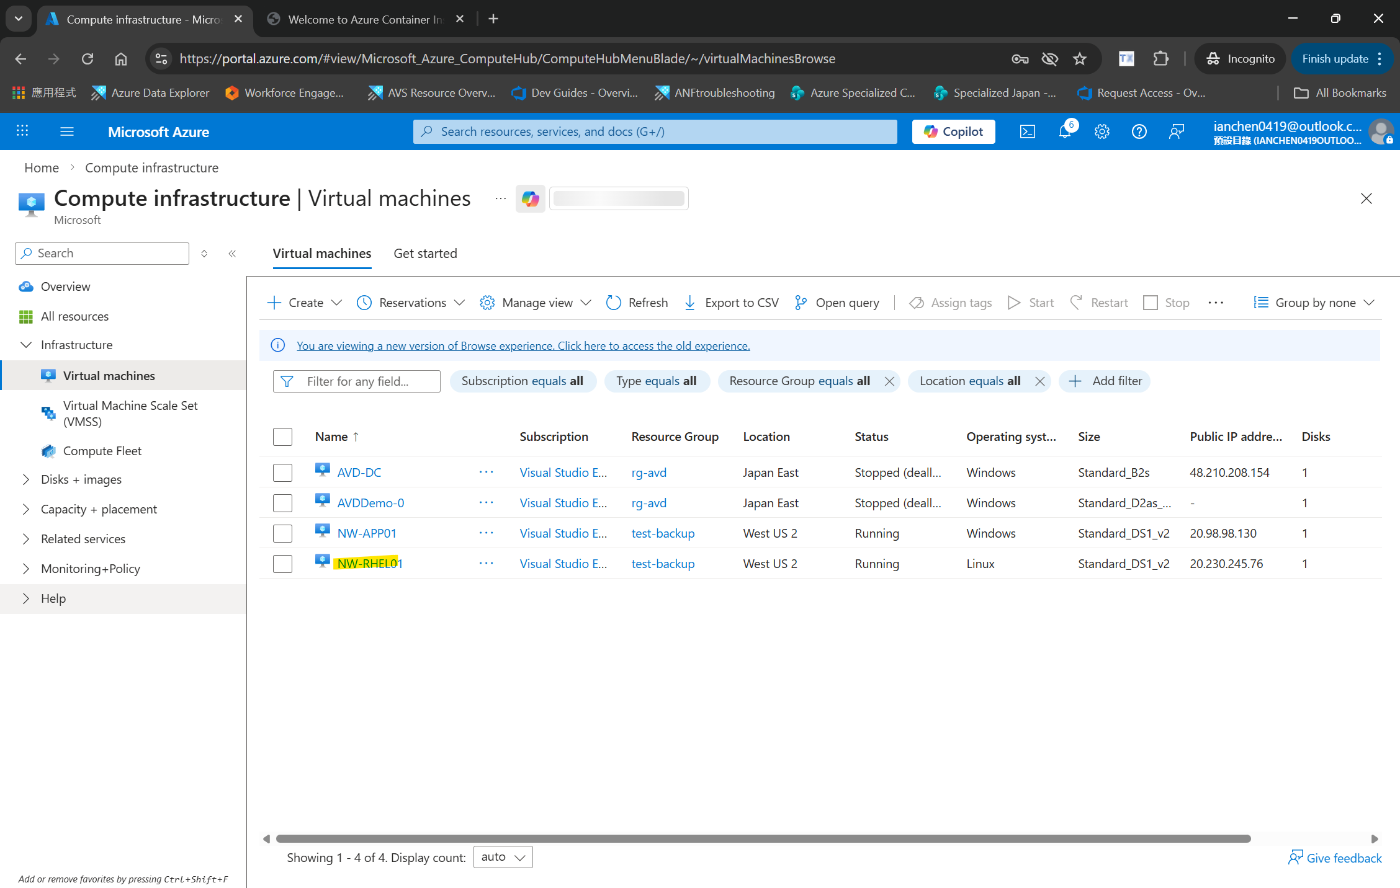Click link to access old browse experience

coord(523,346)
